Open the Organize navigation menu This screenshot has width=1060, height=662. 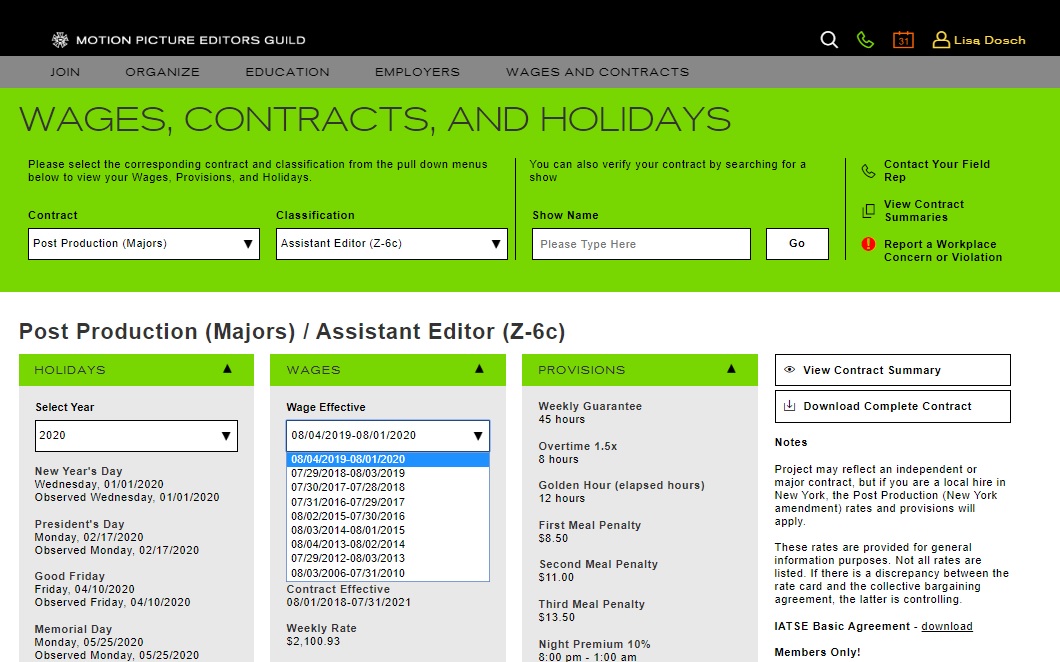162,72
